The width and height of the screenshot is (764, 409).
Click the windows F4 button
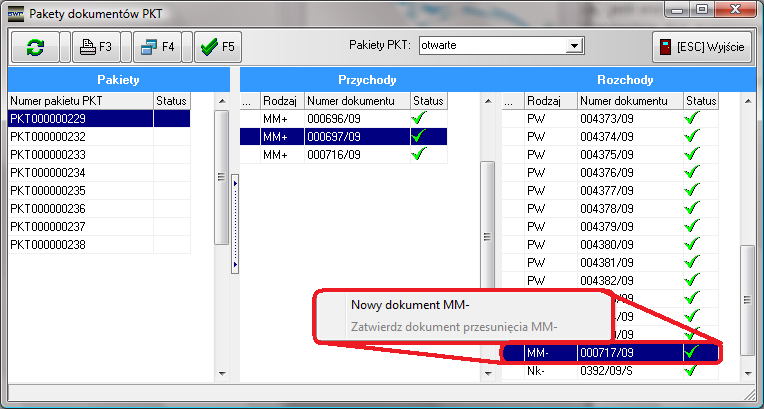(157, 46)
